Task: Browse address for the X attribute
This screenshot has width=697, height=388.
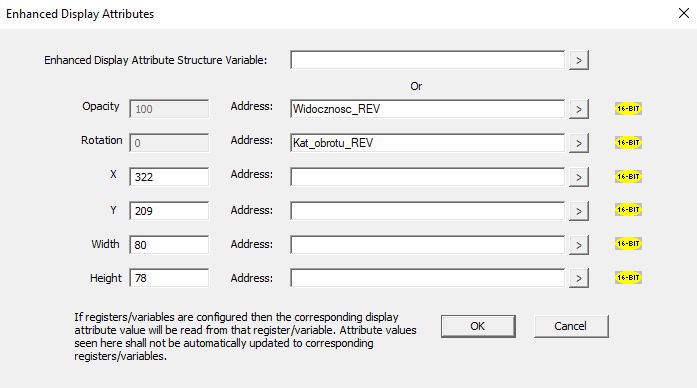Action: tap(579, 177)
